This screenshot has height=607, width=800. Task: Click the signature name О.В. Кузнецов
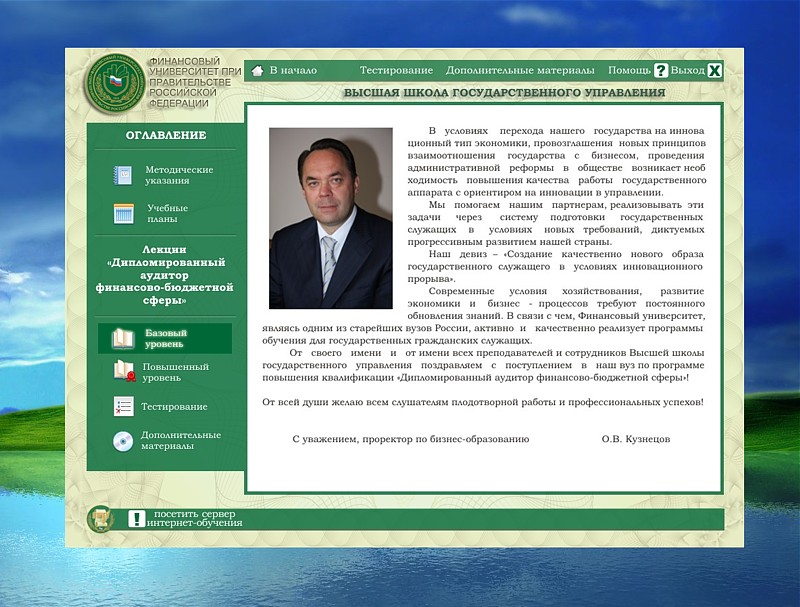click(x=636, y=439)
